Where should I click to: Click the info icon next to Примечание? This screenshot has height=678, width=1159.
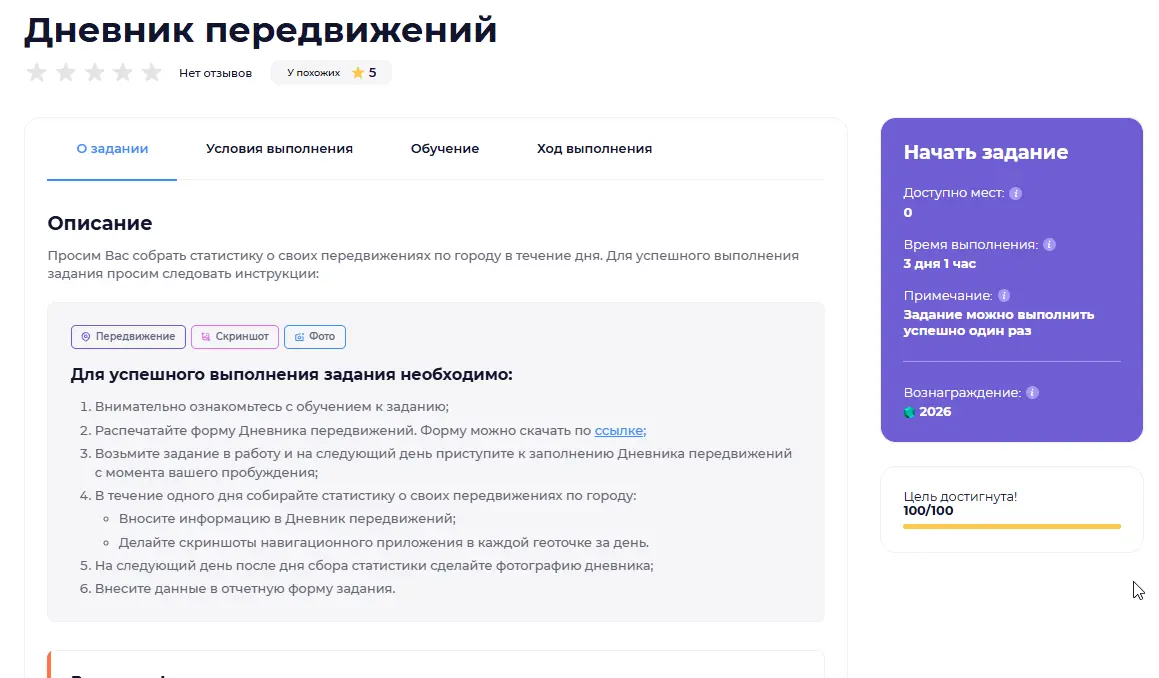[1004, 296]
